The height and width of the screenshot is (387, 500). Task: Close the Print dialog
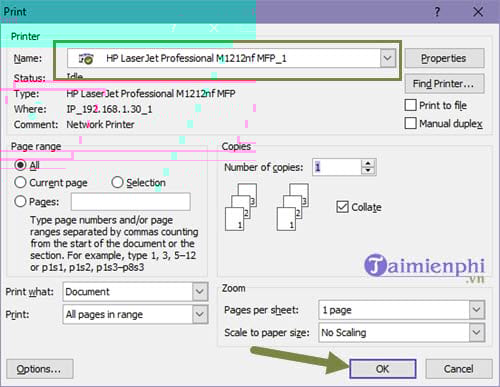point(478,12)
